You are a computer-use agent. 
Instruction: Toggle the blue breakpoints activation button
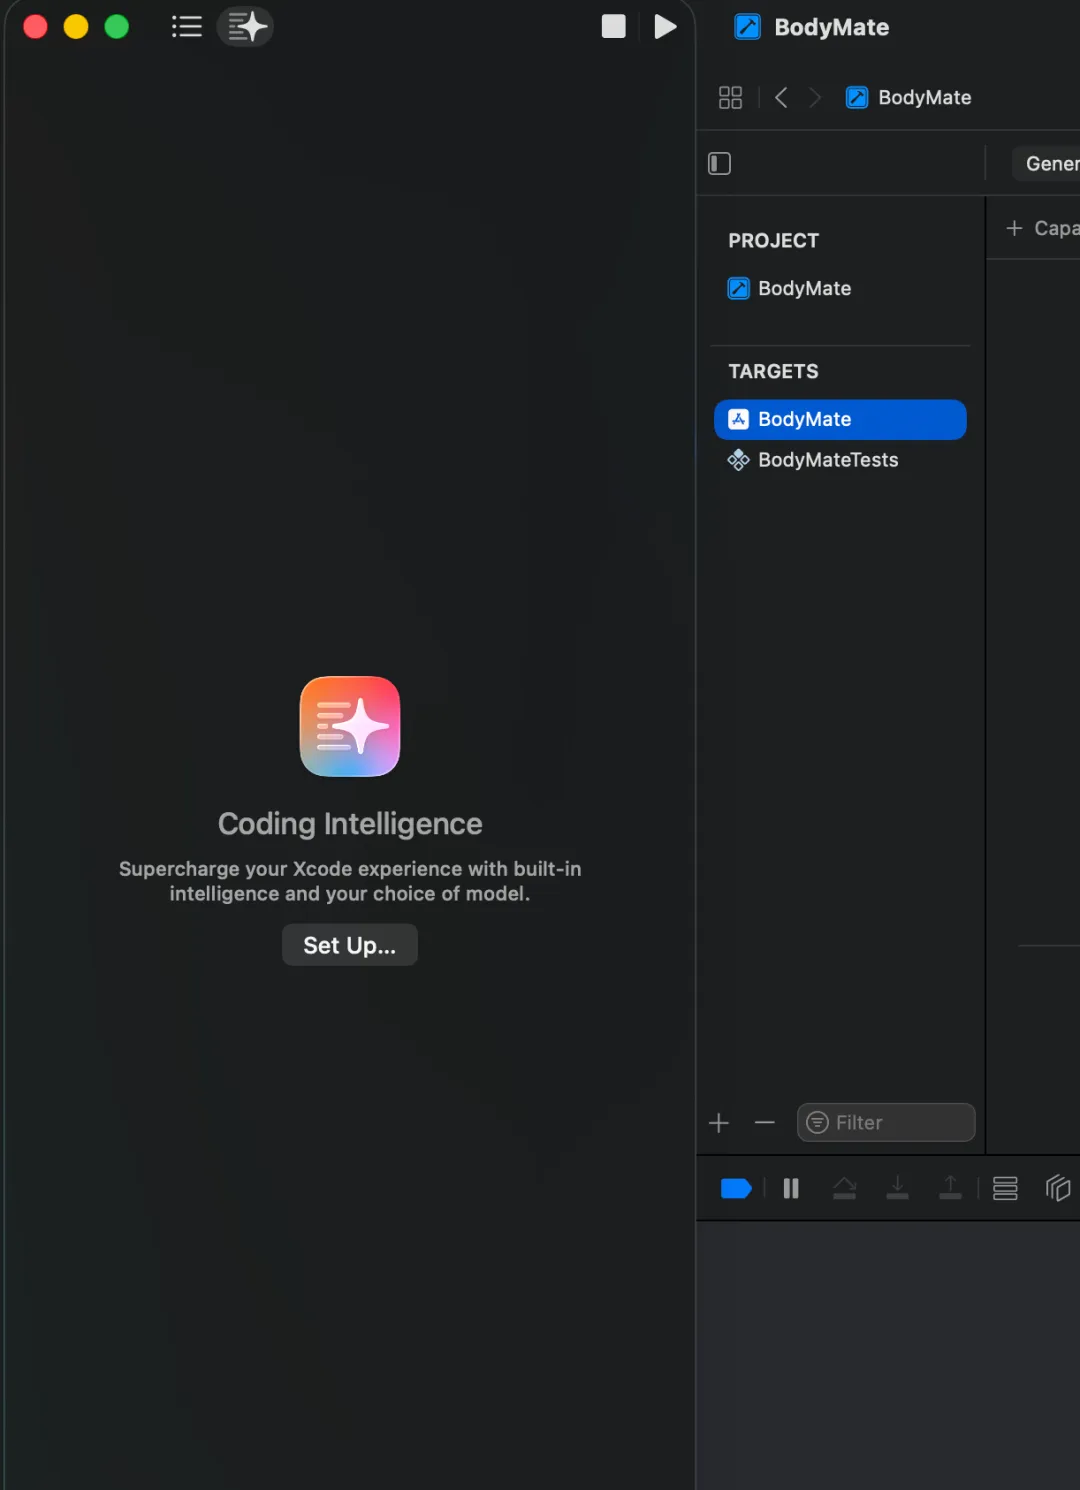(x=736, y=1188)
